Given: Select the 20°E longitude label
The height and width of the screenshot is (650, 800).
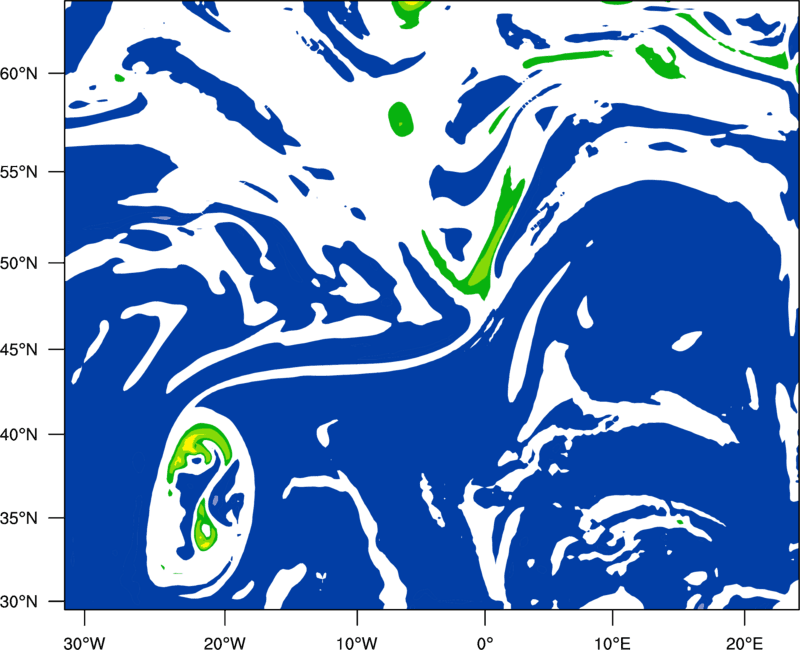Looking at the screenshot, I should pos(744,643).
